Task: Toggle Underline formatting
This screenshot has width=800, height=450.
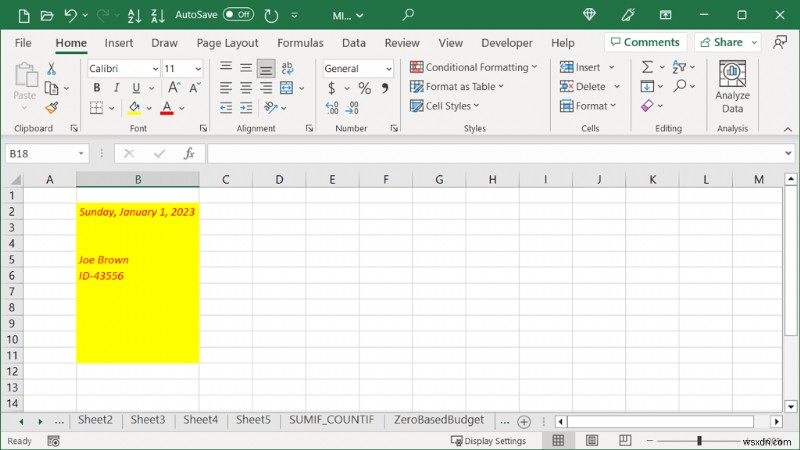Action: pos(136,88)
